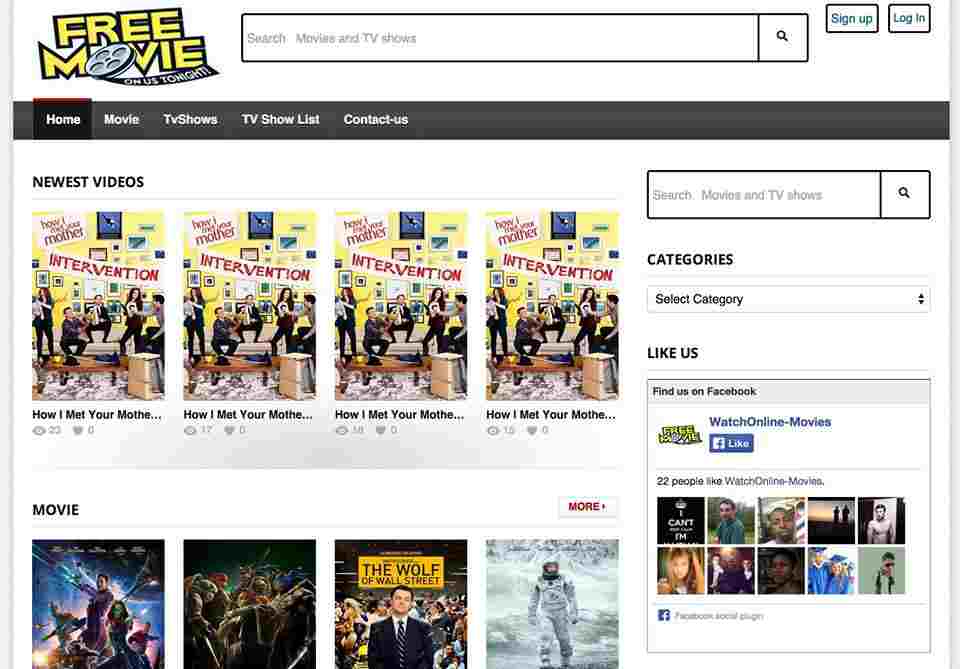Open the 'I CAN'T' keep-calm poster avatar

coord(681,520)
